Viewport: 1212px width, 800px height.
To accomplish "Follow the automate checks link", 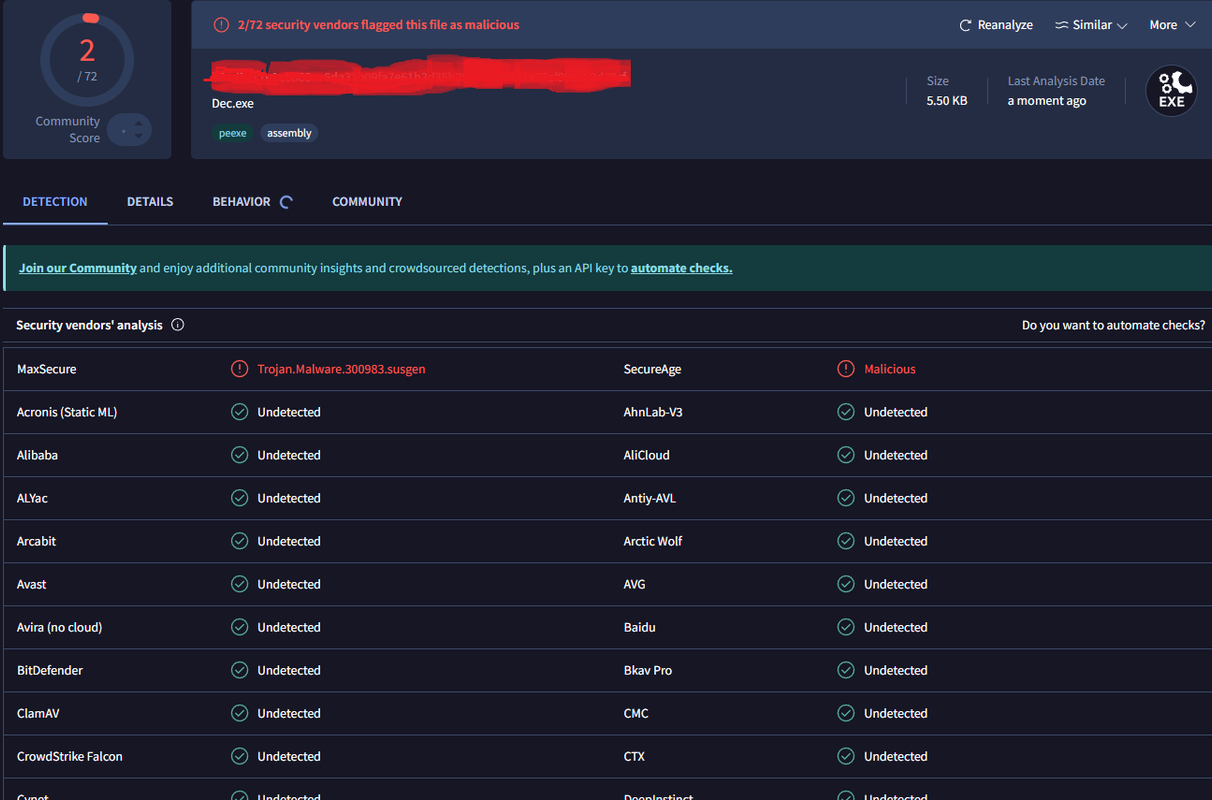I will point(682,268).
